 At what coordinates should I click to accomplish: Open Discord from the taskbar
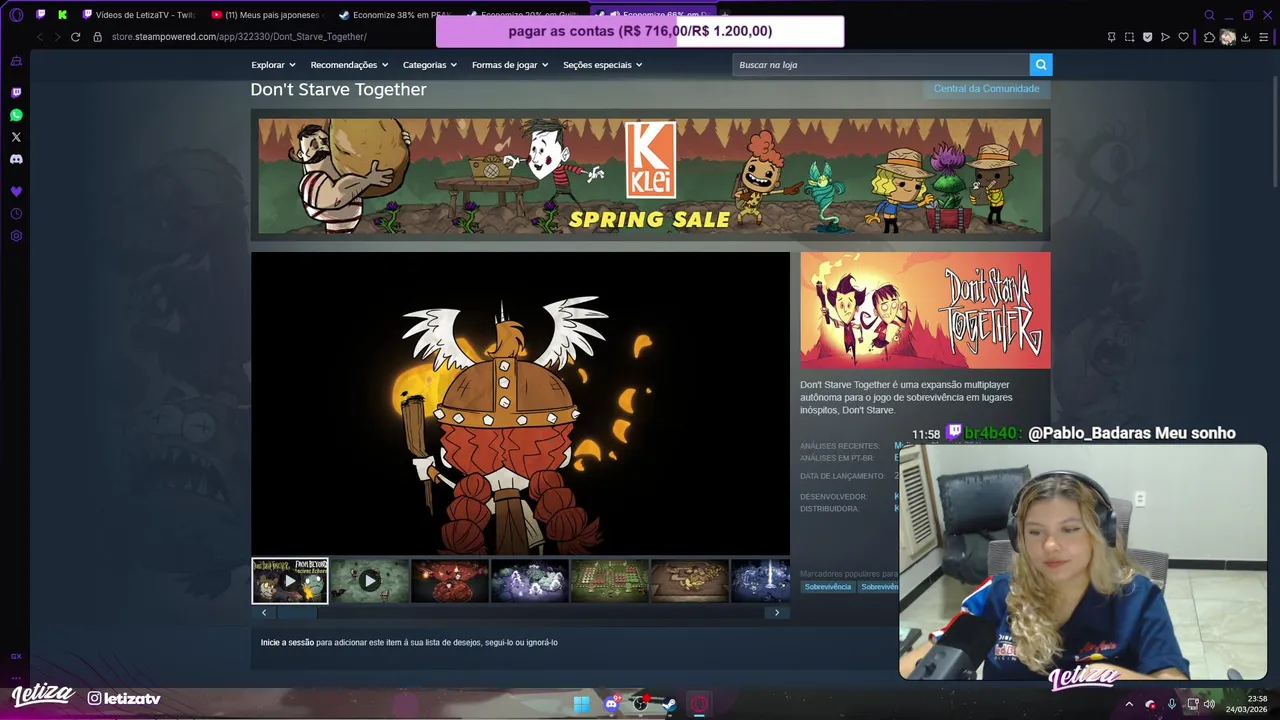[x=611, y=704]
